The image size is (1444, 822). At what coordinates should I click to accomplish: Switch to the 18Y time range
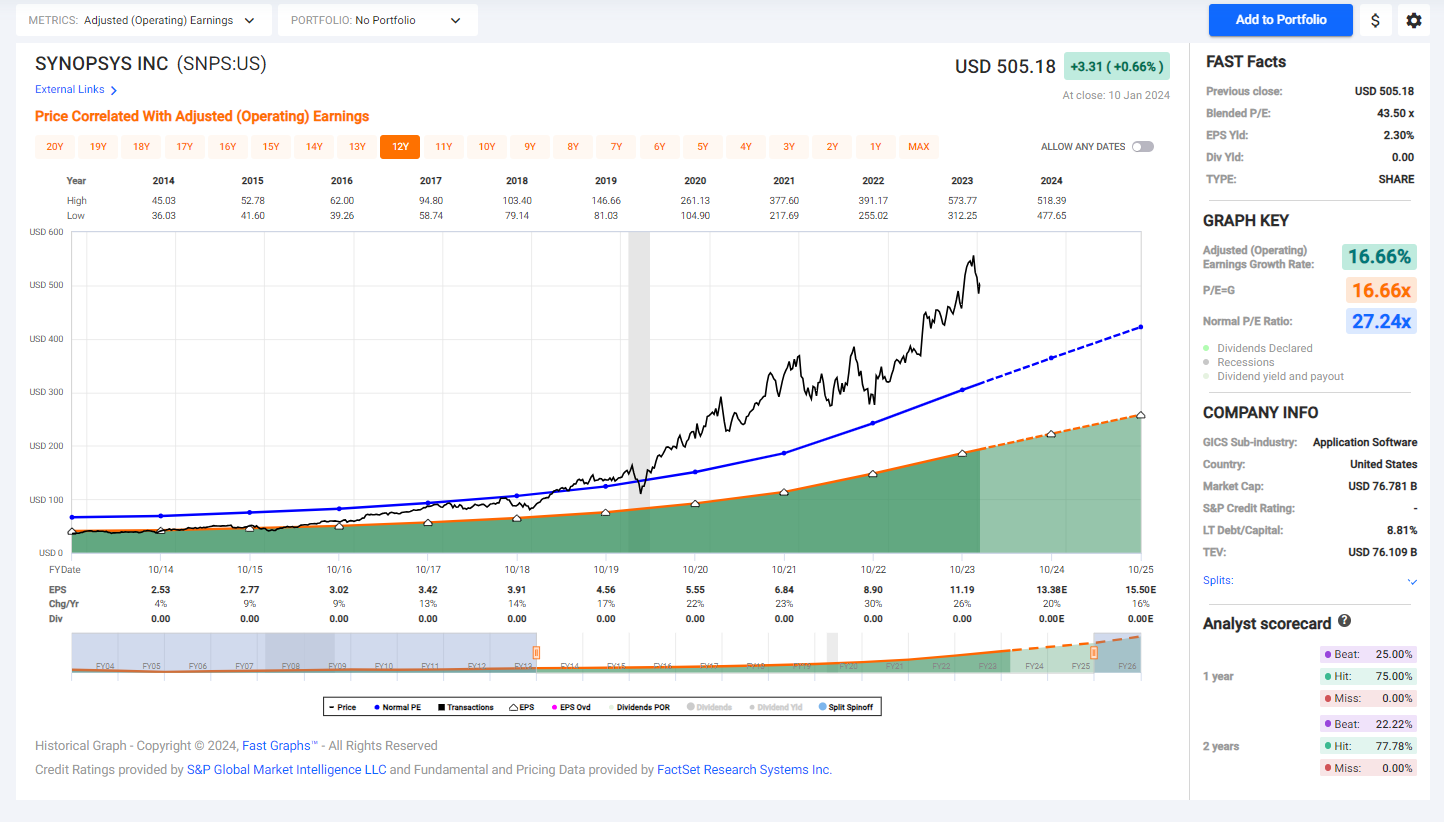click(x=141, y=147)
